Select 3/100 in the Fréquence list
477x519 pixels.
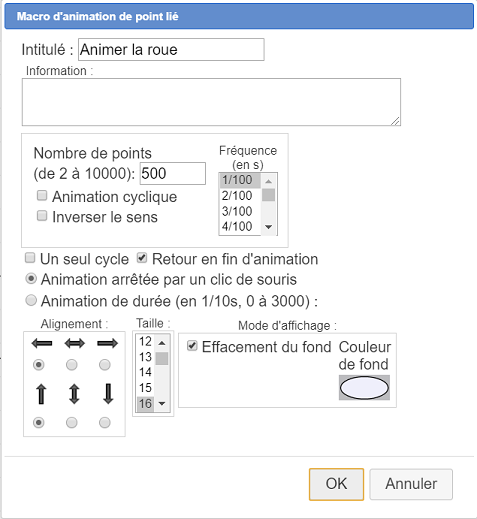[237, 211]
